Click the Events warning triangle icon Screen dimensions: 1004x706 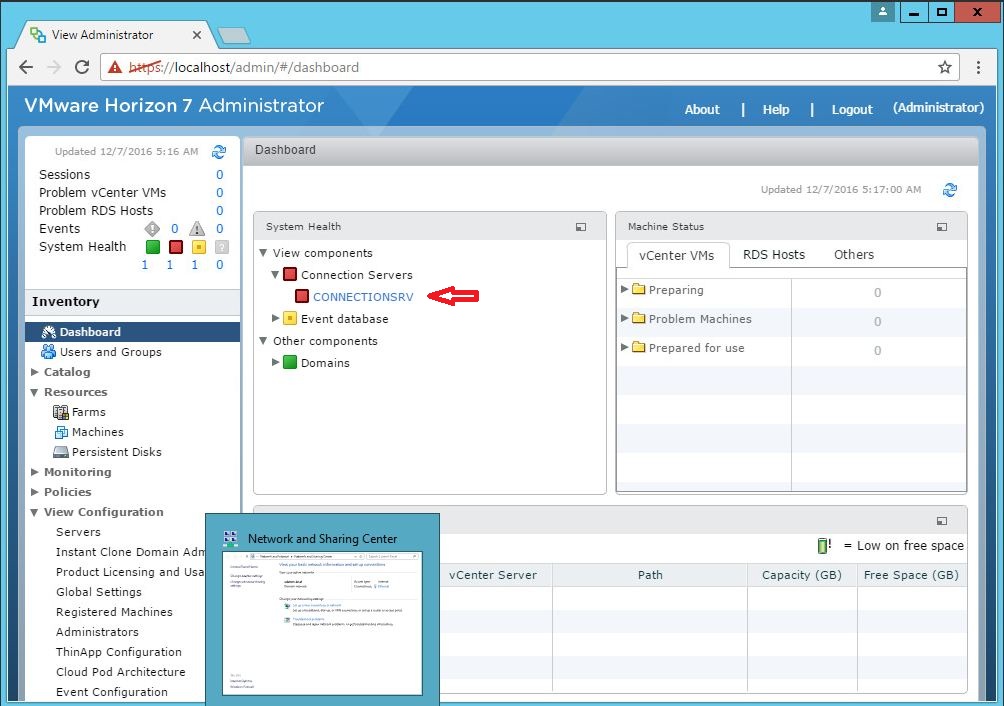(x=197, y=229)
